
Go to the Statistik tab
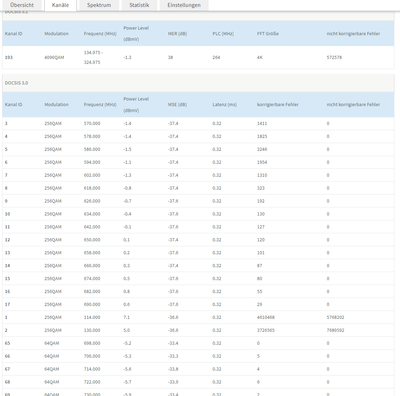coord(139,5)
